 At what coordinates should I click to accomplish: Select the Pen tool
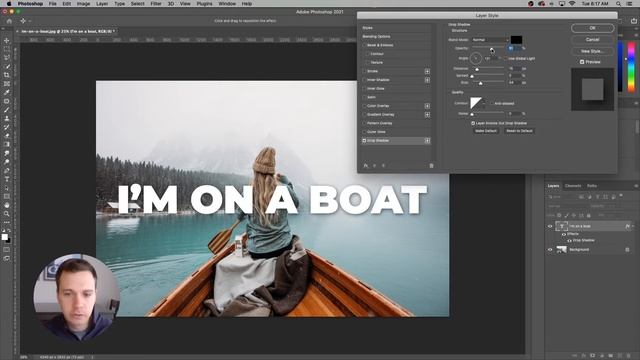(x=7, y=170)
